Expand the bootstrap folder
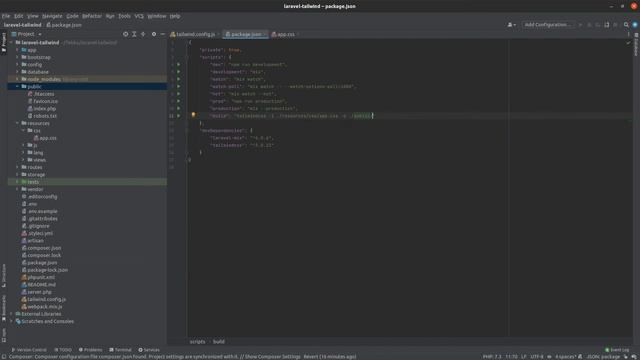The width and height of the screenshot is (640, 360). click(x=17, y=57)
